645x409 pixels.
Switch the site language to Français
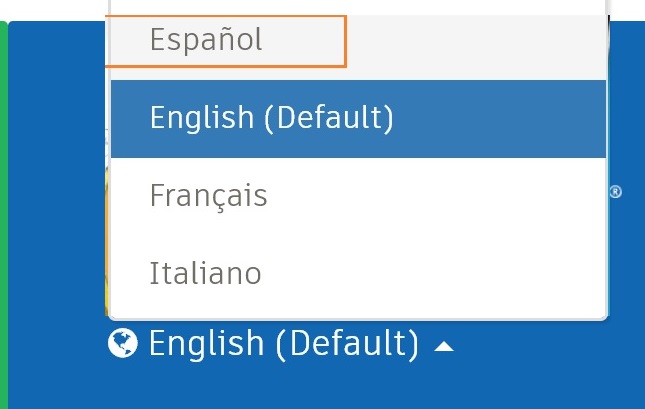358,196
